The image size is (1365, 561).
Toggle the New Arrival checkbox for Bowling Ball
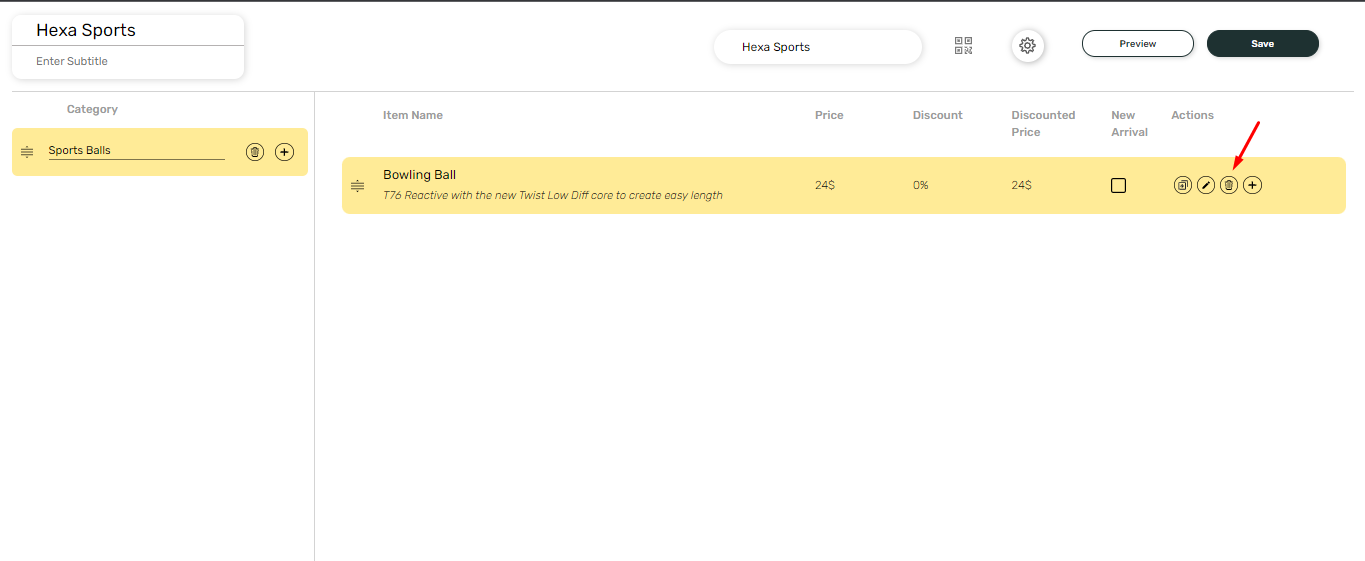click(1118, 185)
